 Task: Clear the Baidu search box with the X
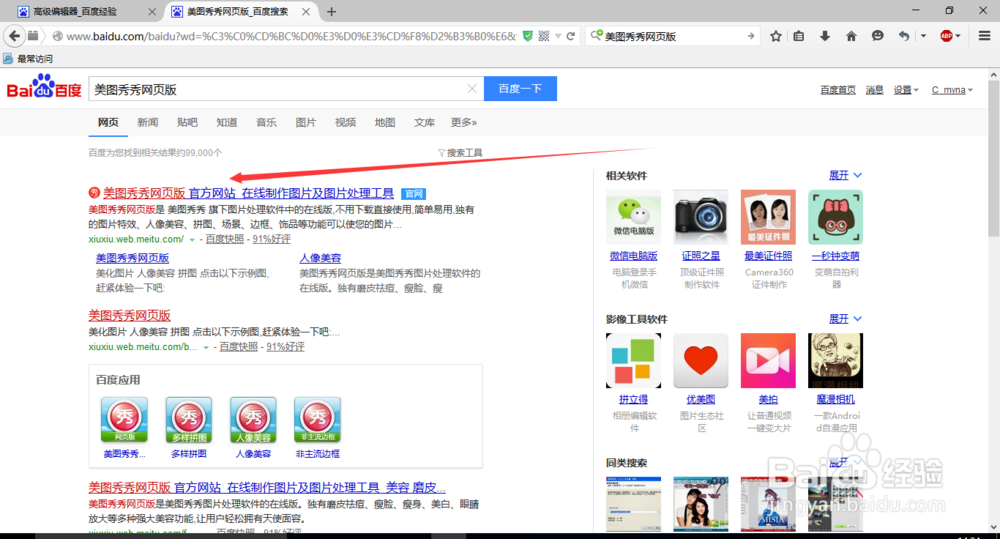tap(472, 89)
